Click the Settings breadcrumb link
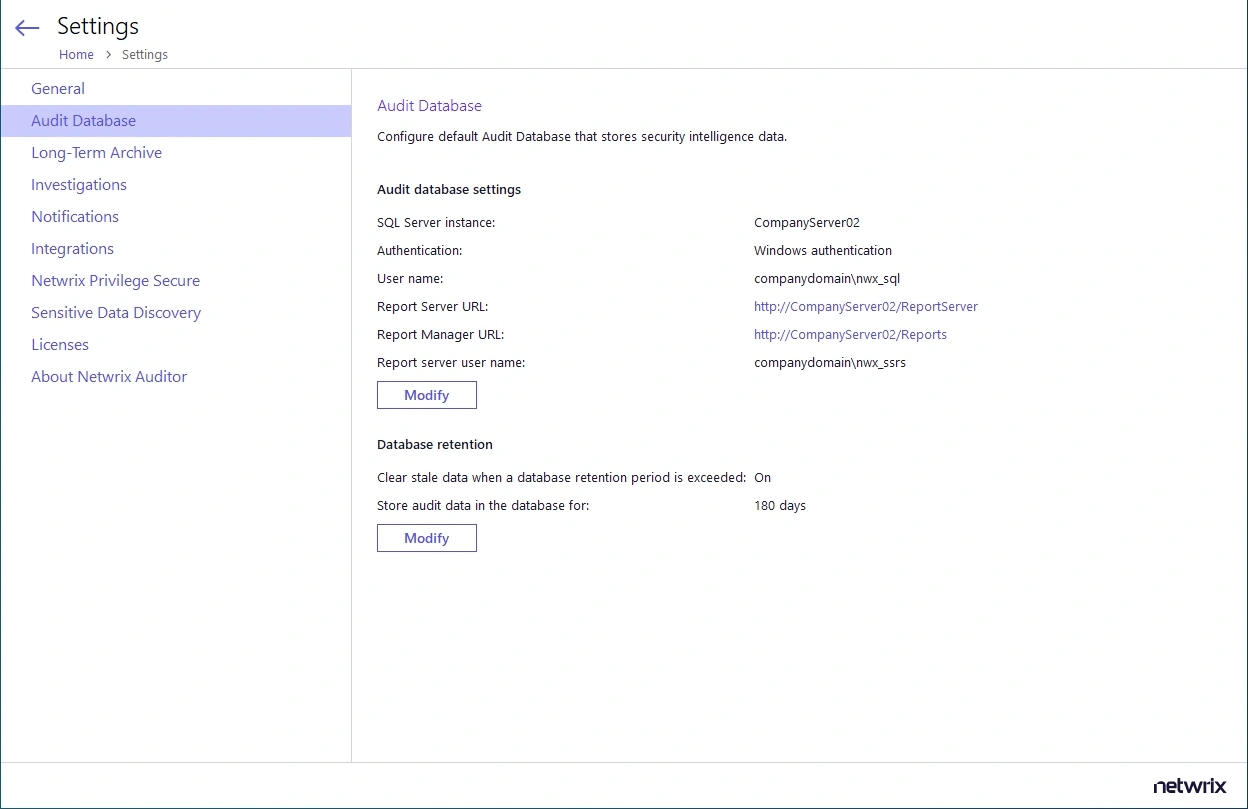Viewport: 1248px width, 809px height. (144, 54)
